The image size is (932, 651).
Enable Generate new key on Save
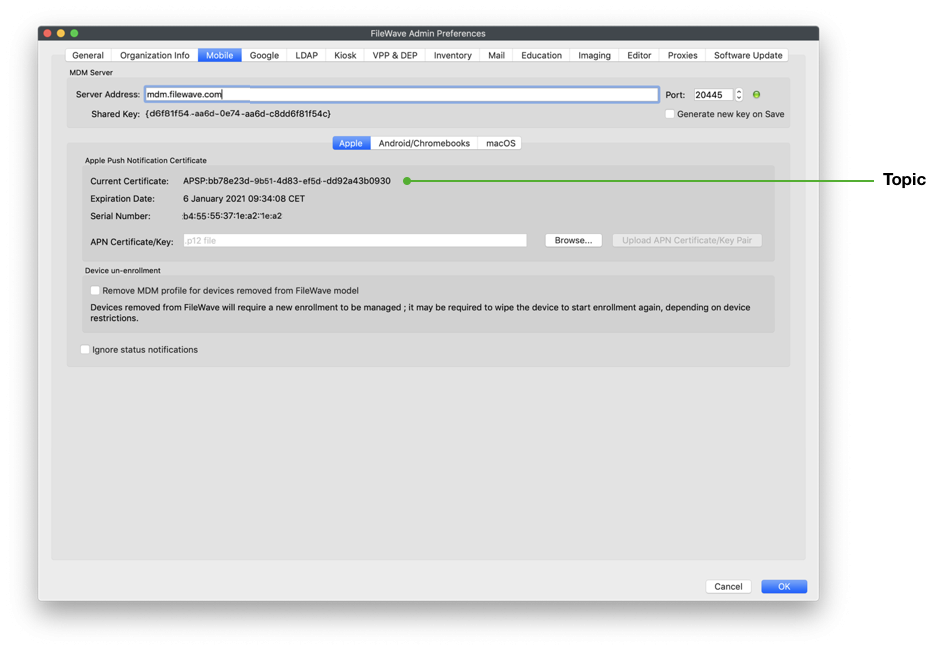point(670,114)
